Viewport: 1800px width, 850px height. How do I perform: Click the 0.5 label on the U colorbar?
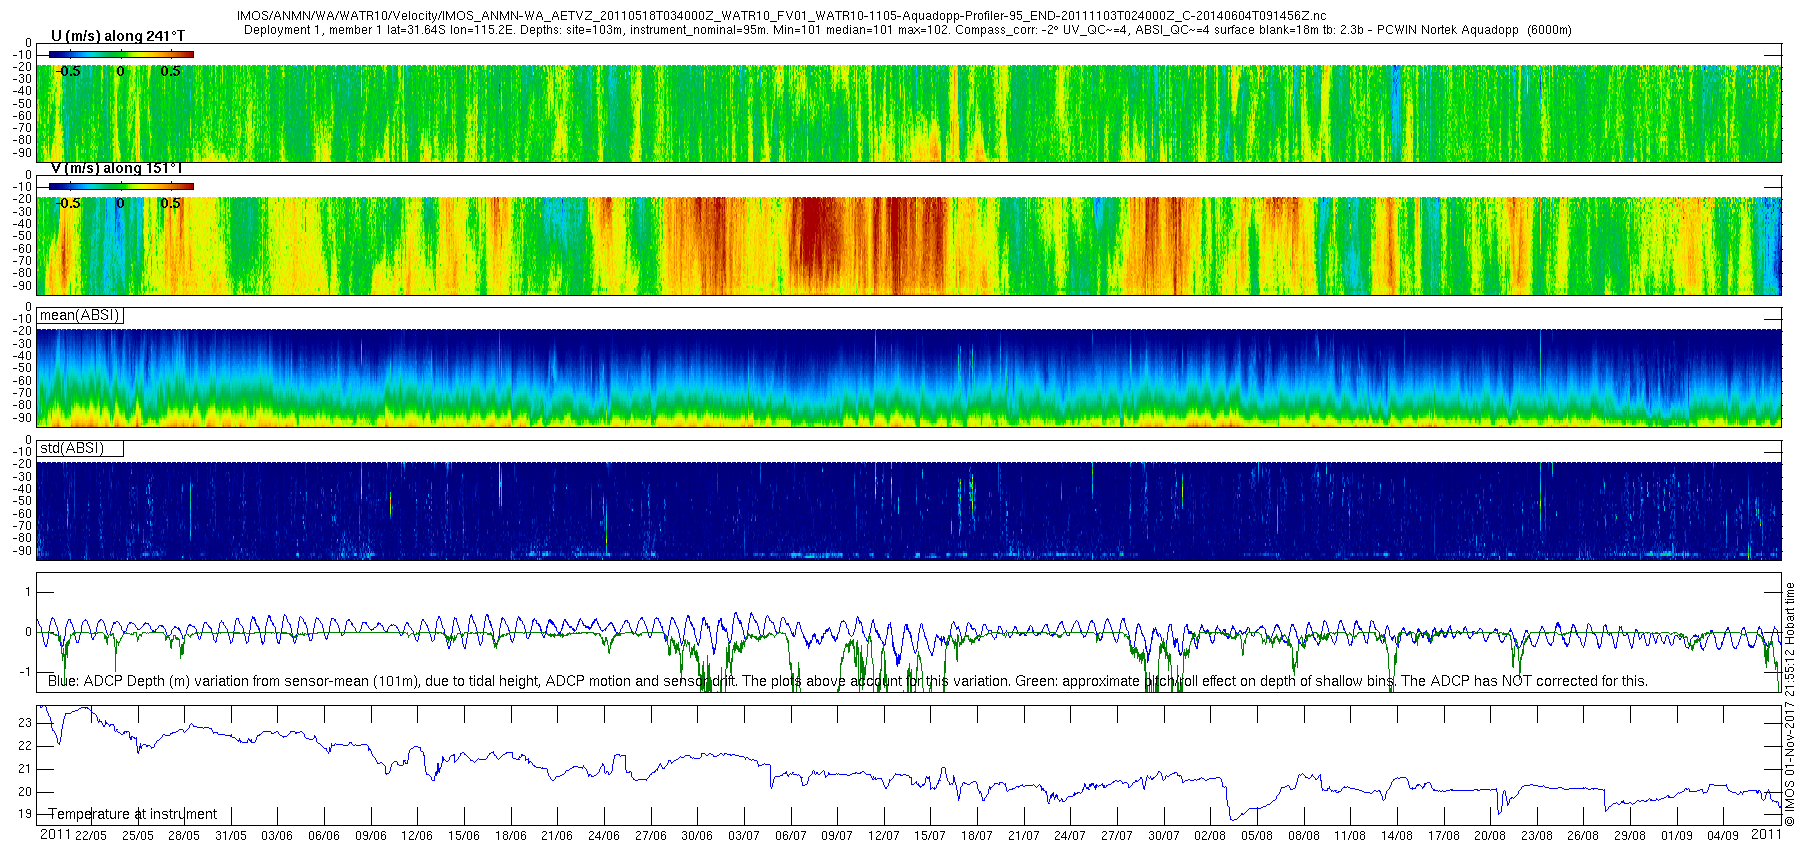click(x=171, y=71)
